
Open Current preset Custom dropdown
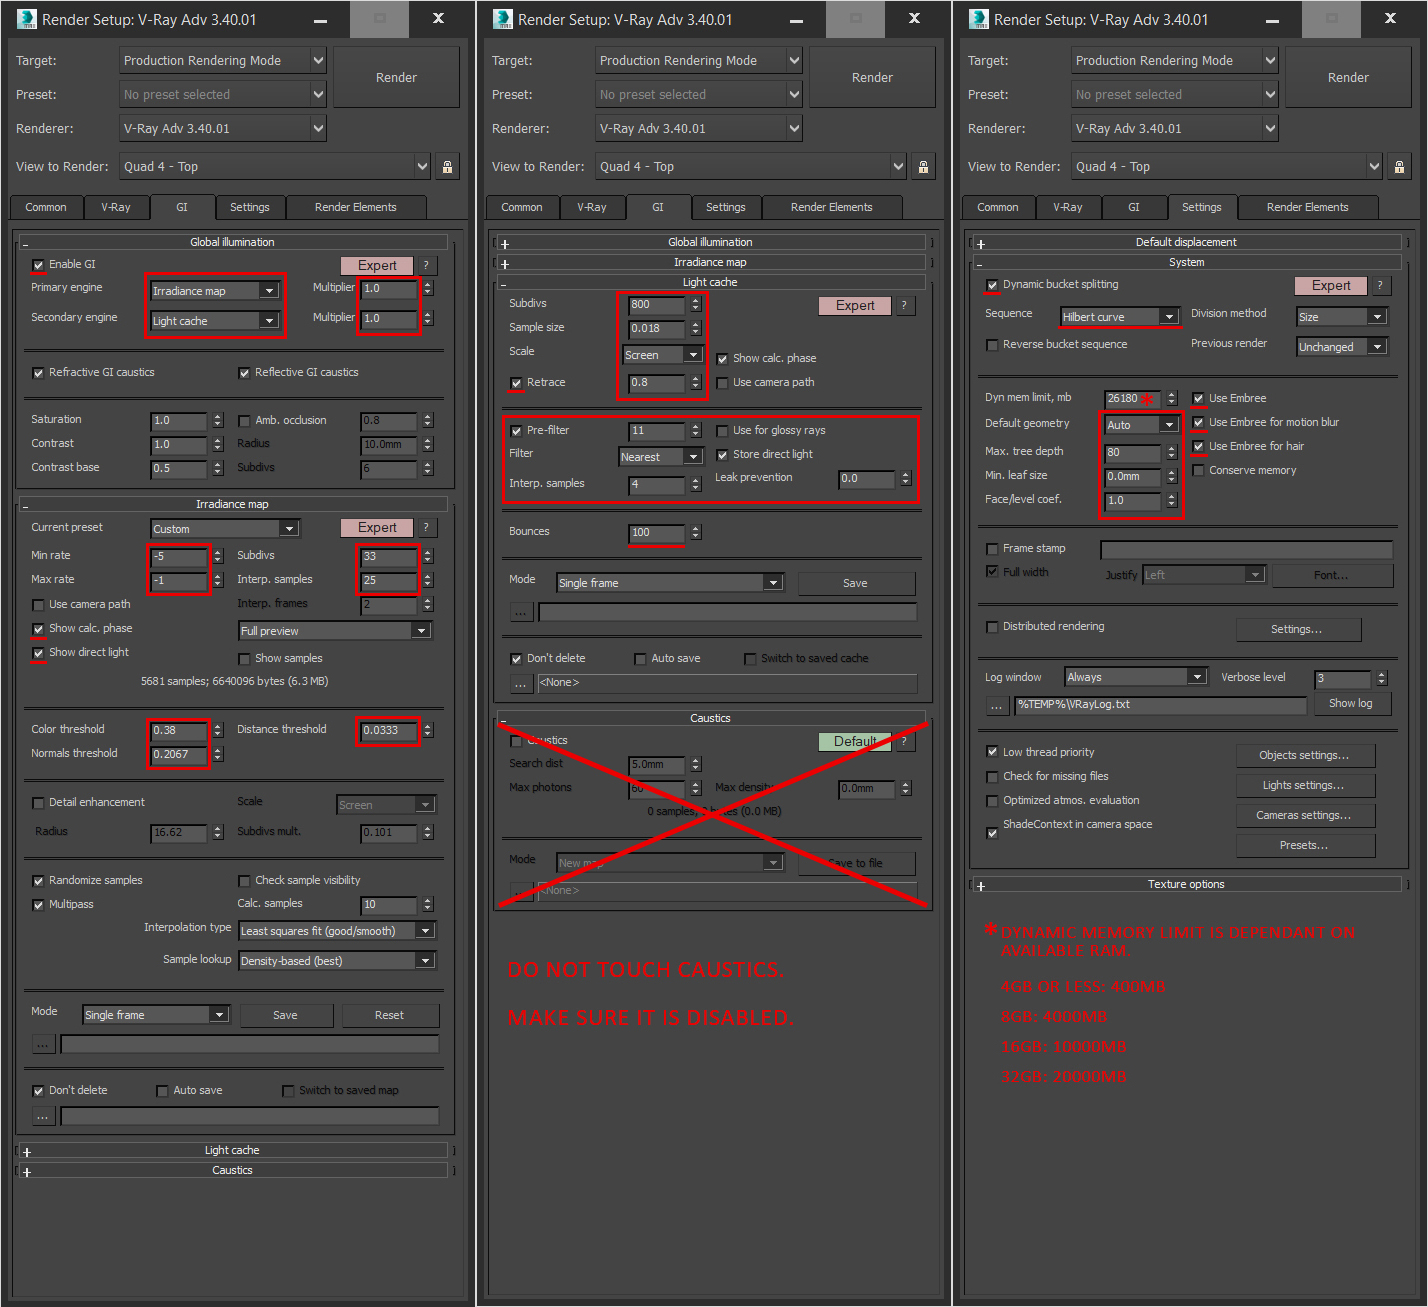point(224,529)
